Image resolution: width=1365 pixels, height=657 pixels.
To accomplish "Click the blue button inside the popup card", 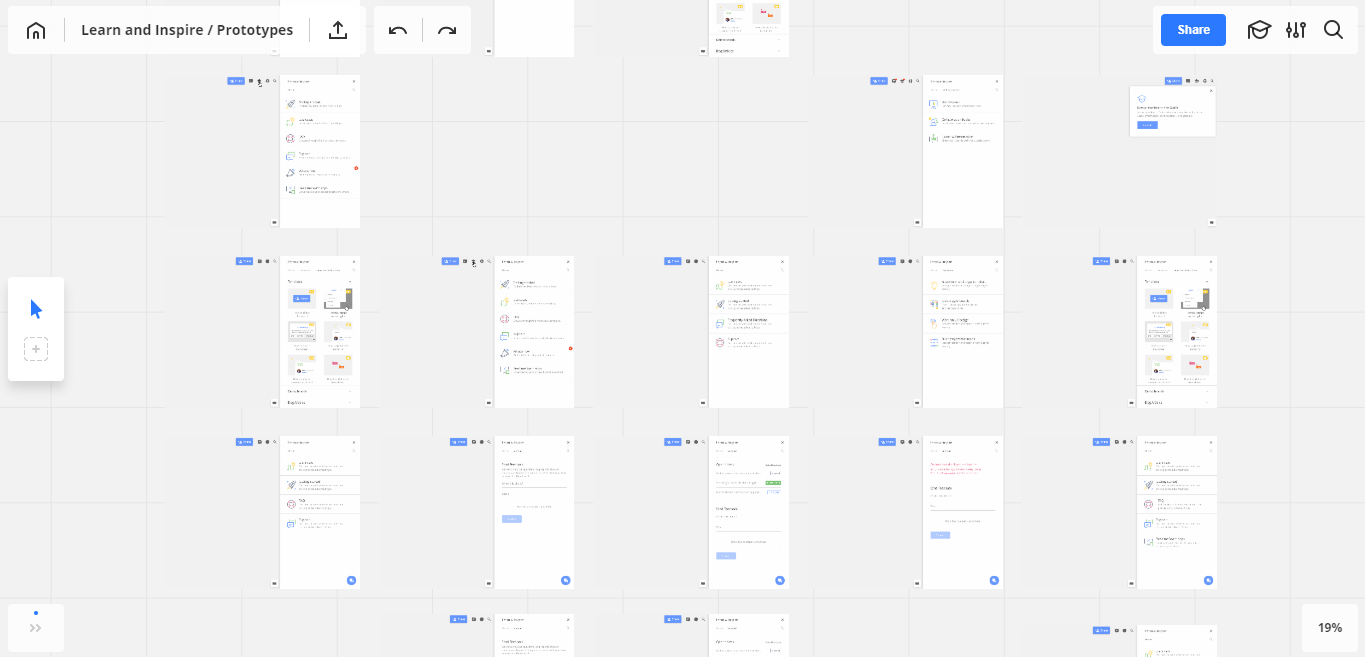I will (1147, 125).
